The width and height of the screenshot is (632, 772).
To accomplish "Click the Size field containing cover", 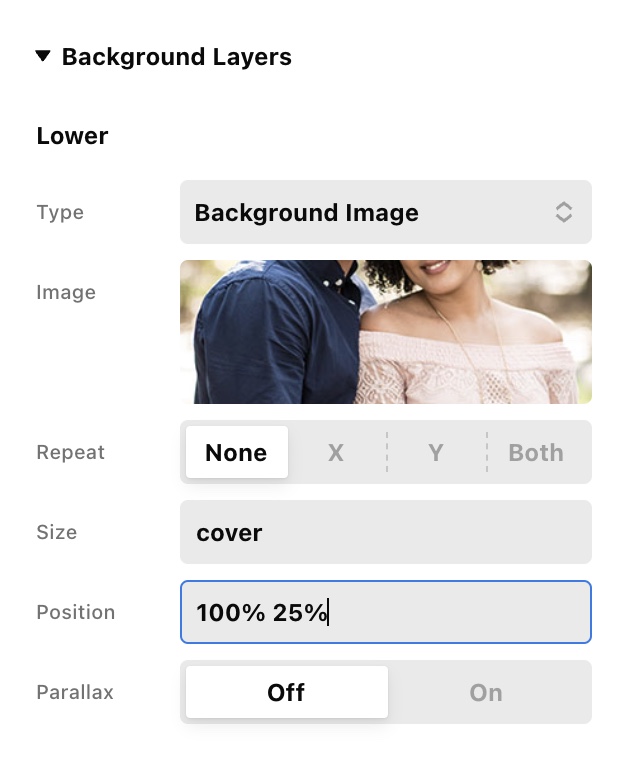I will (385, 532).
